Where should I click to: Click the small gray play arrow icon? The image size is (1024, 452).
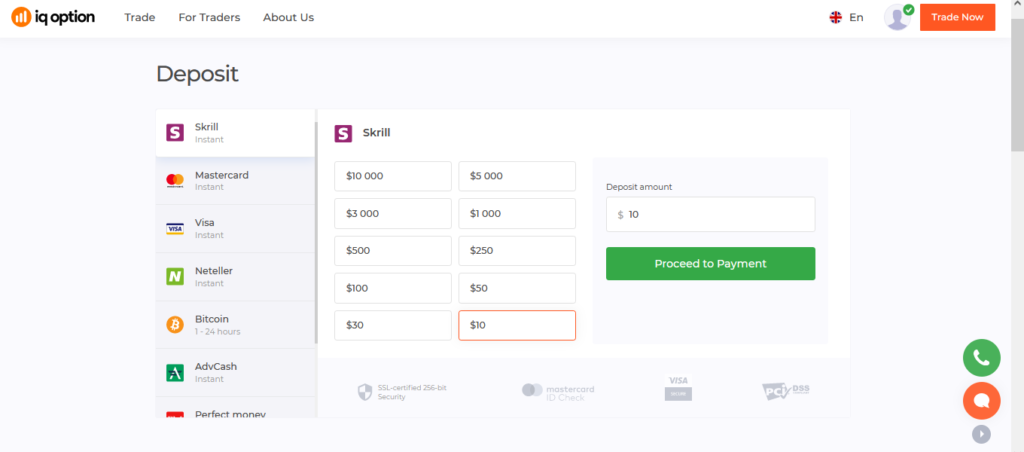[x=981, y=434]
